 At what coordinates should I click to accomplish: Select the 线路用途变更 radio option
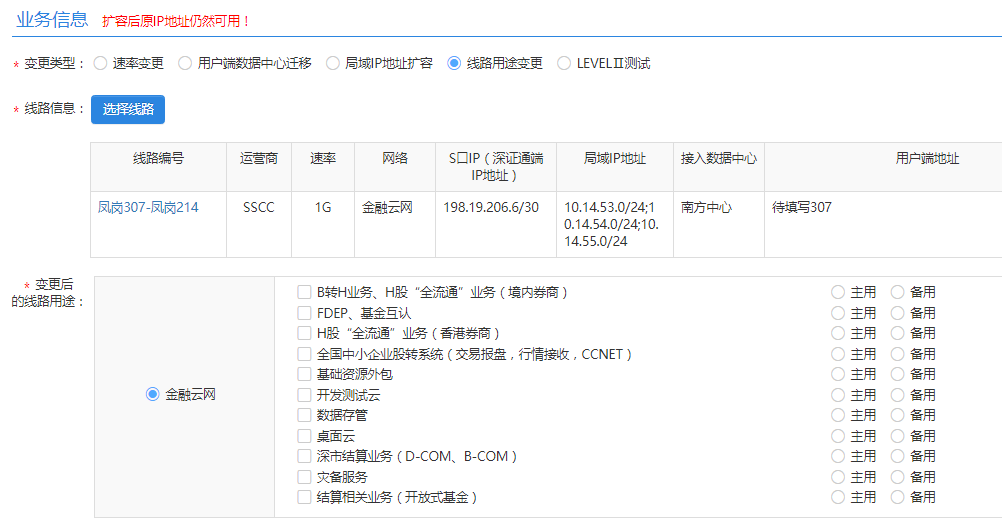tap(454, 63)
